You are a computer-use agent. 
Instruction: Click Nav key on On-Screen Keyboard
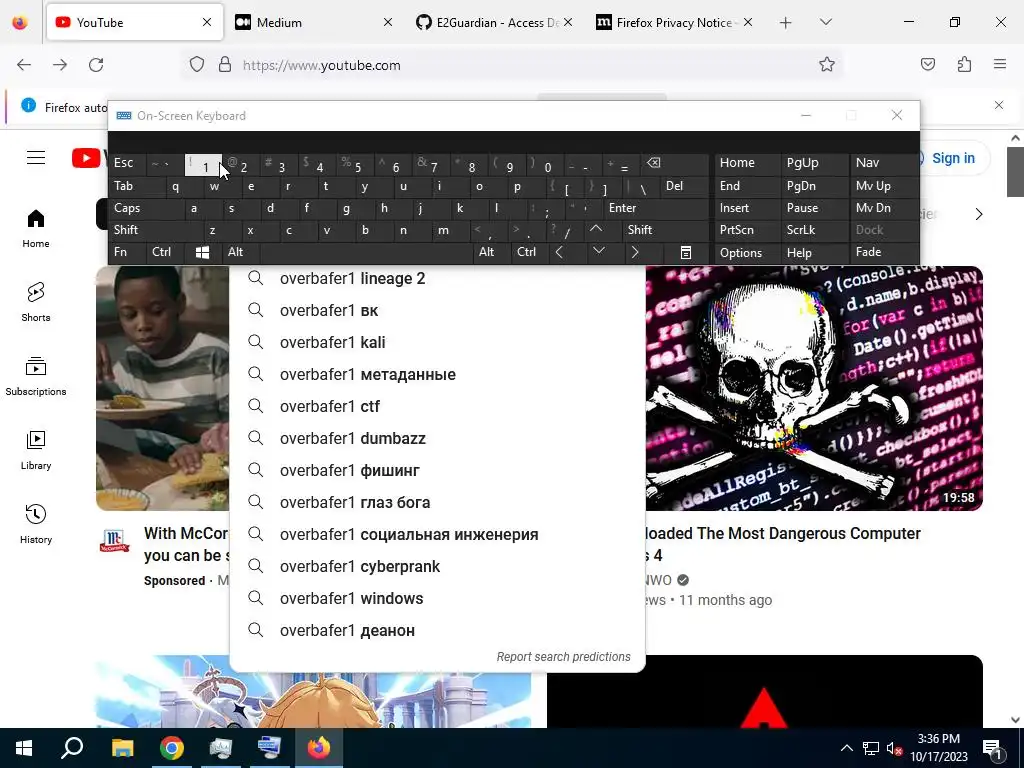[x=884, y=164]
